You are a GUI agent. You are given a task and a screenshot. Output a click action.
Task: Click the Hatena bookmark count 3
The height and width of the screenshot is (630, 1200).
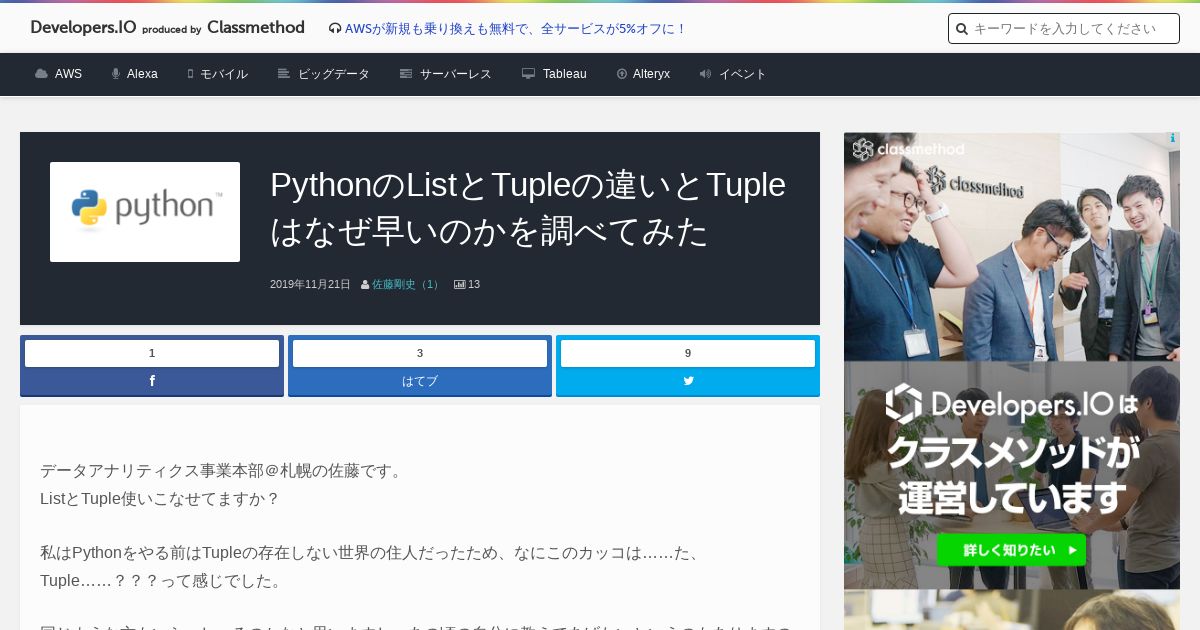tap(420, 353)
